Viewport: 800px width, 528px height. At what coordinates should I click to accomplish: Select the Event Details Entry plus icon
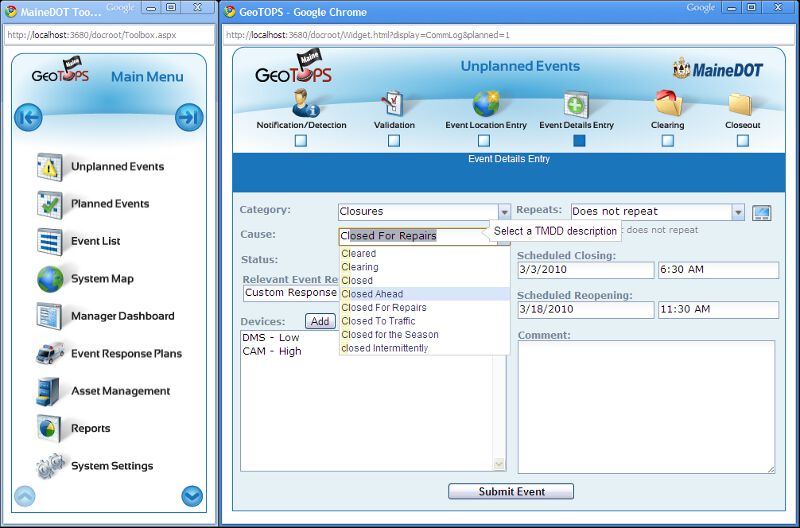point(576,104)
